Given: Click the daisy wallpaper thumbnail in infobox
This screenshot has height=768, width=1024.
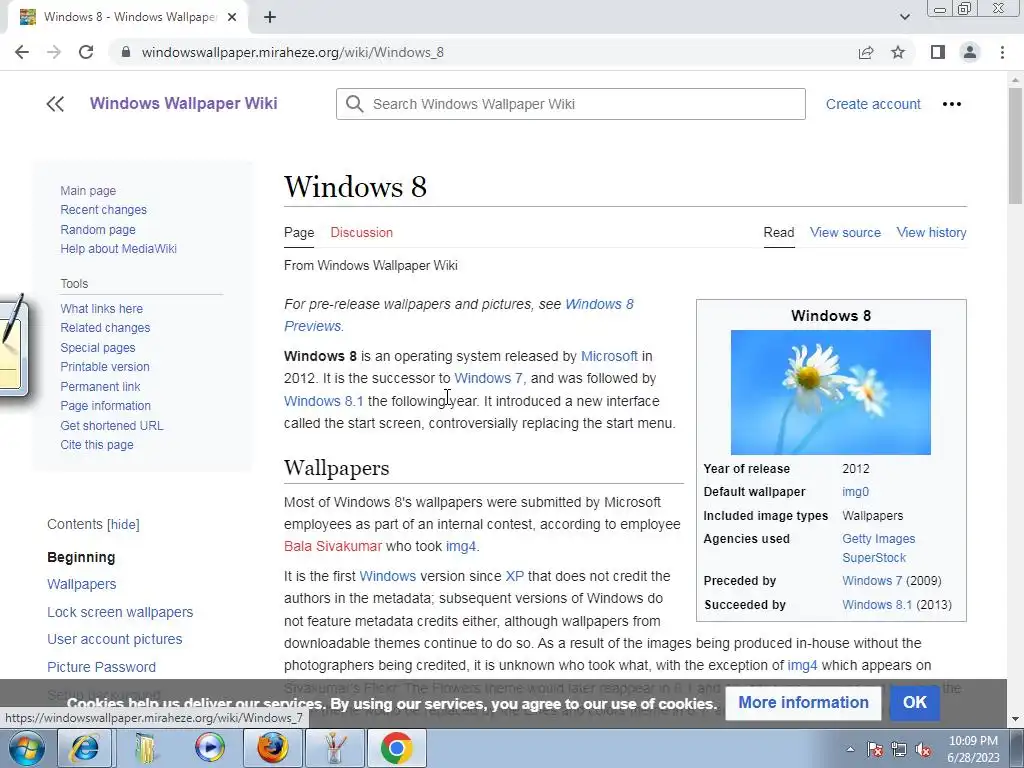Looking at the screenshot, I should click(x=831, y=392).
